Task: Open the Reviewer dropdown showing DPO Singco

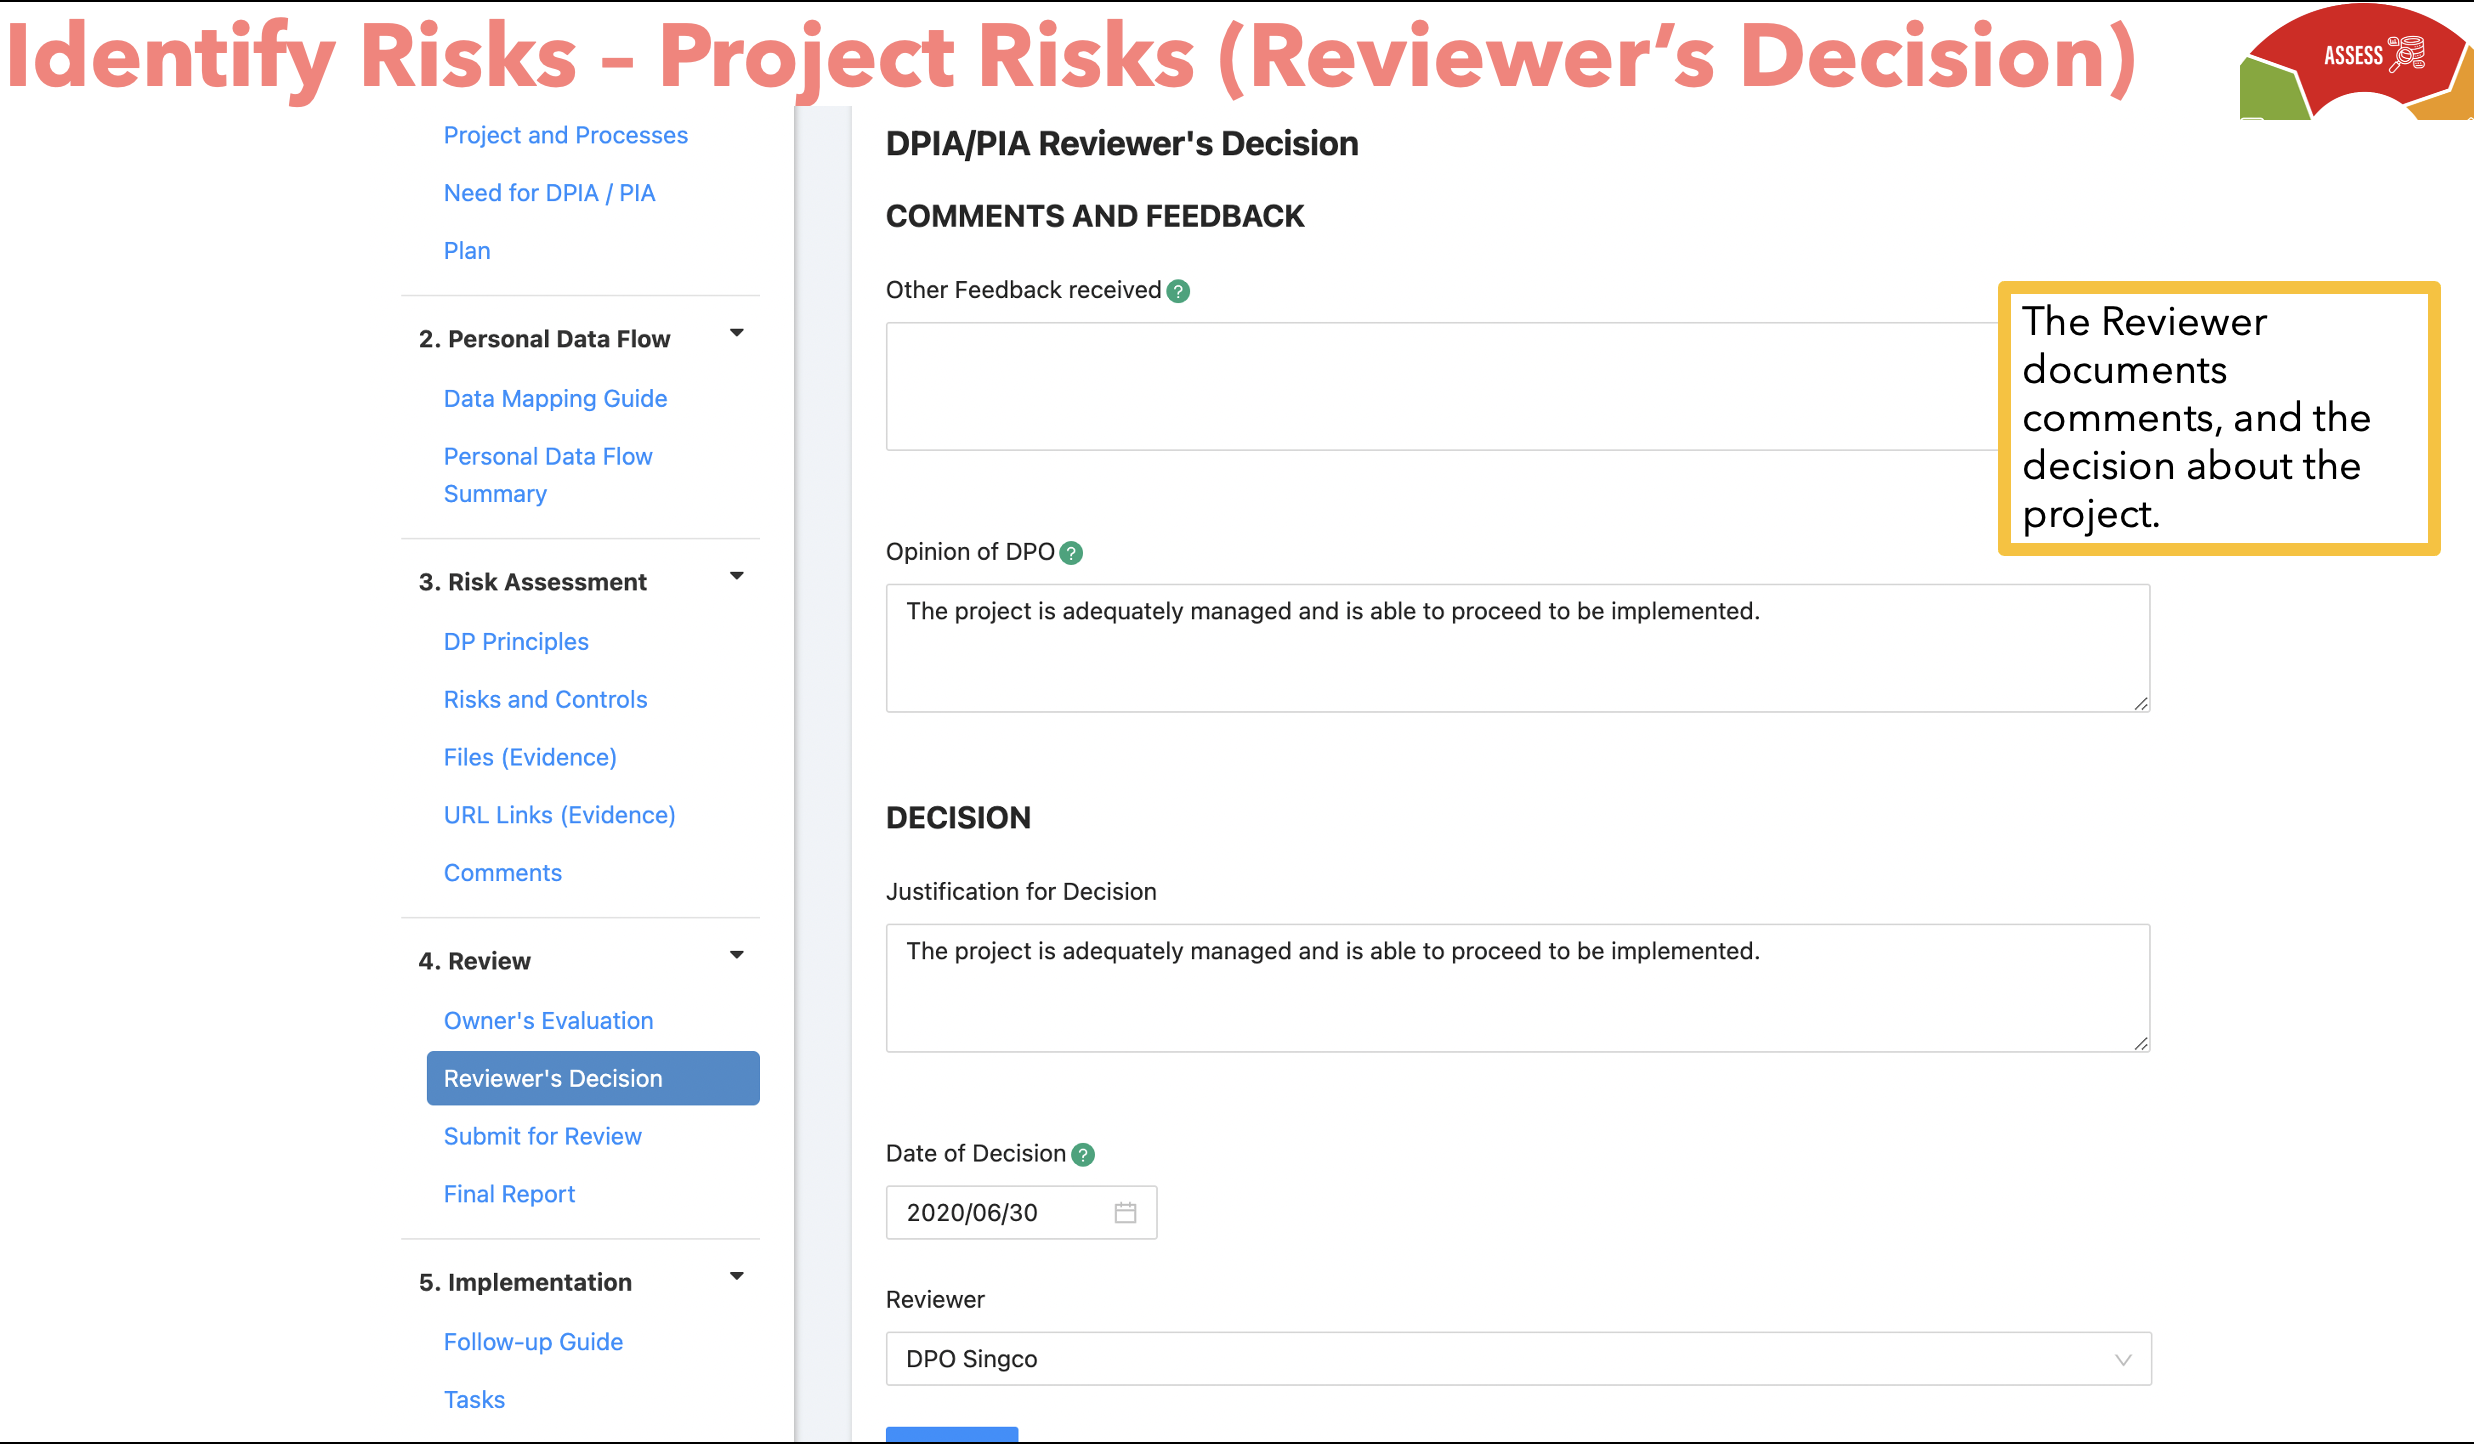Action: click(x=1517, y=1359)
